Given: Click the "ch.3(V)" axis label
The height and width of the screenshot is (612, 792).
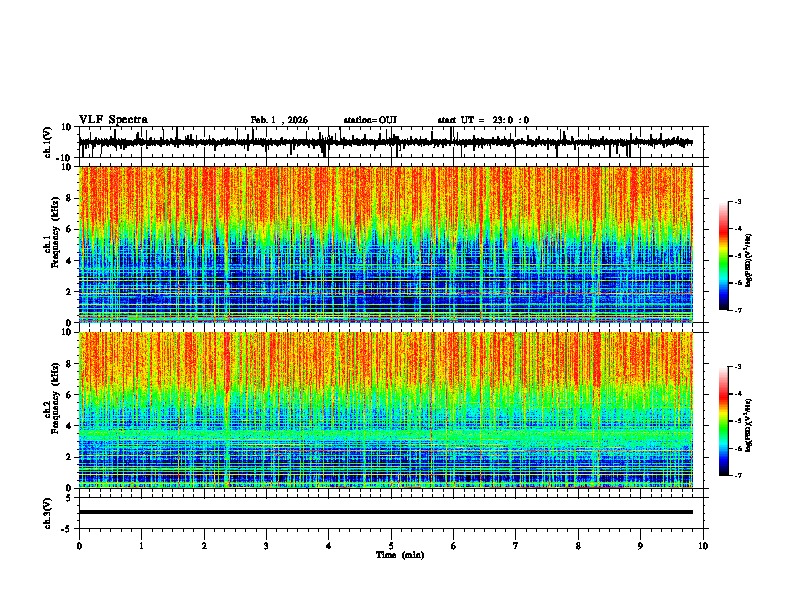Looking at the screenshot, I should pyautogui.click(x=48, y=513).
